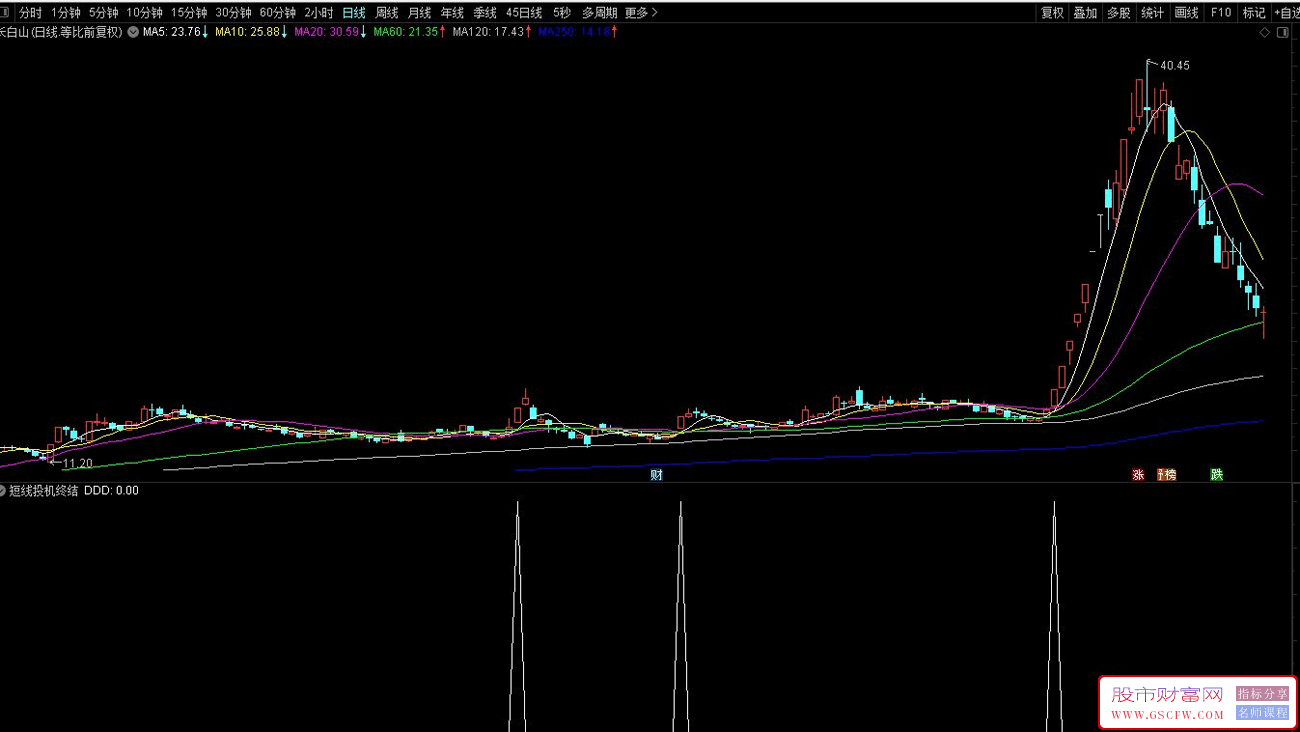The width and height of the screenshot is (1300, 732).
Task: Expand the 更多 more periods dropdown
Action: coord(641,13)
